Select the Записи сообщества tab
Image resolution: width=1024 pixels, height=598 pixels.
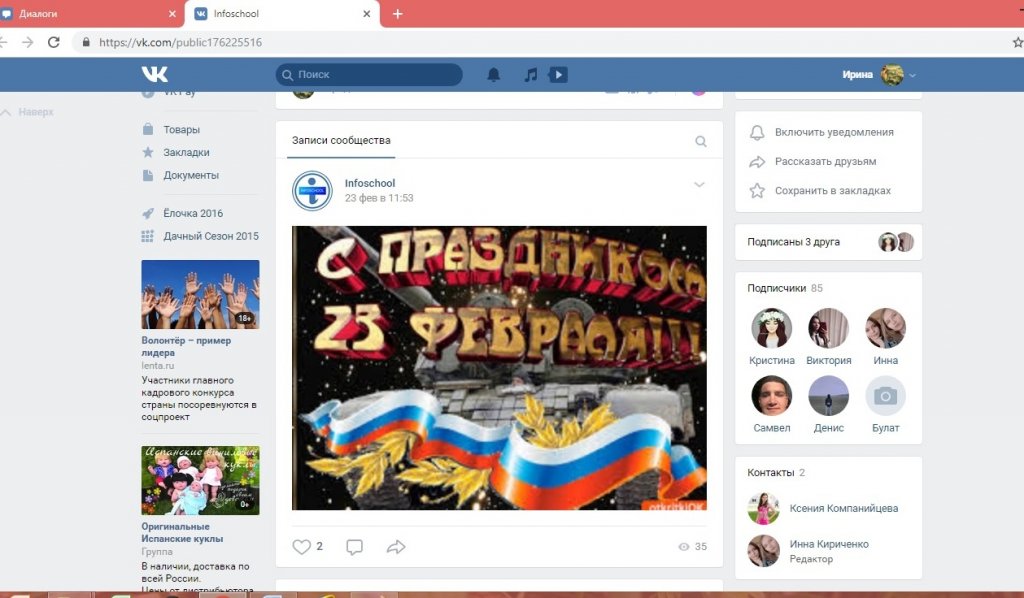pyautogui.click(x=341, y=141)
